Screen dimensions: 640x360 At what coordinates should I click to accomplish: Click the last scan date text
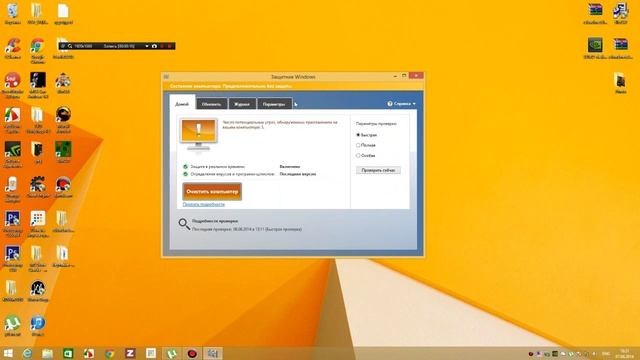click(247, 229)
